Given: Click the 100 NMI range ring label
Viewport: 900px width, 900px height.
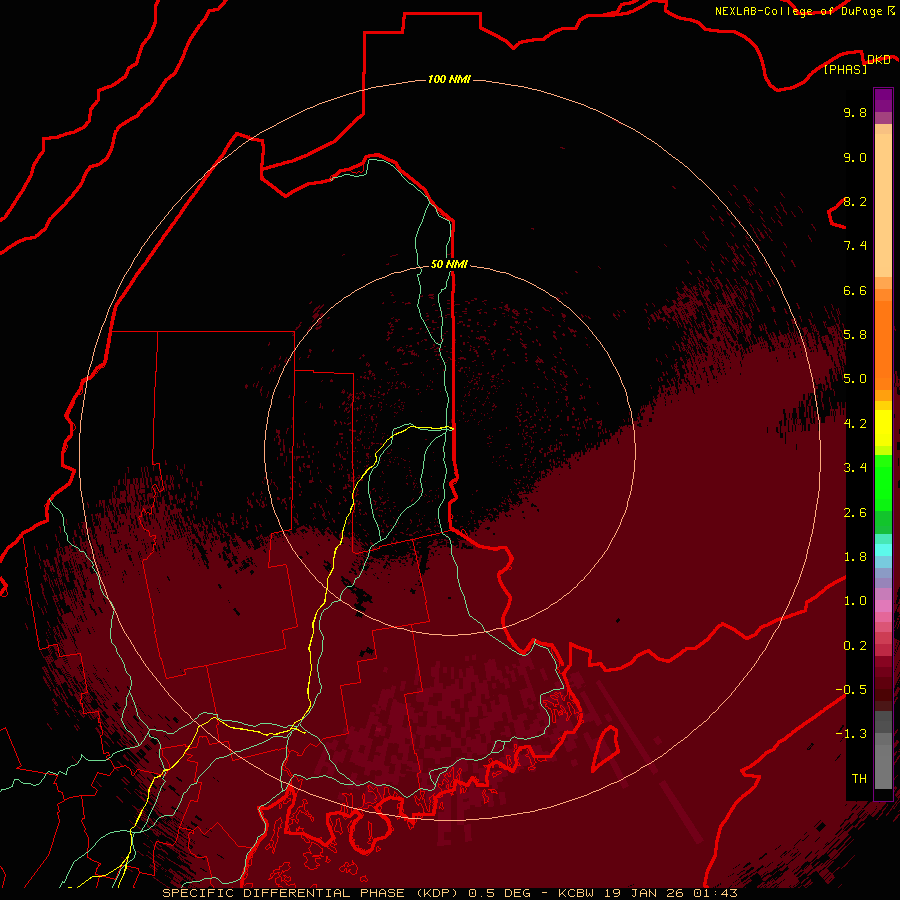Looking at the screenshot, I should pos(449,79).
